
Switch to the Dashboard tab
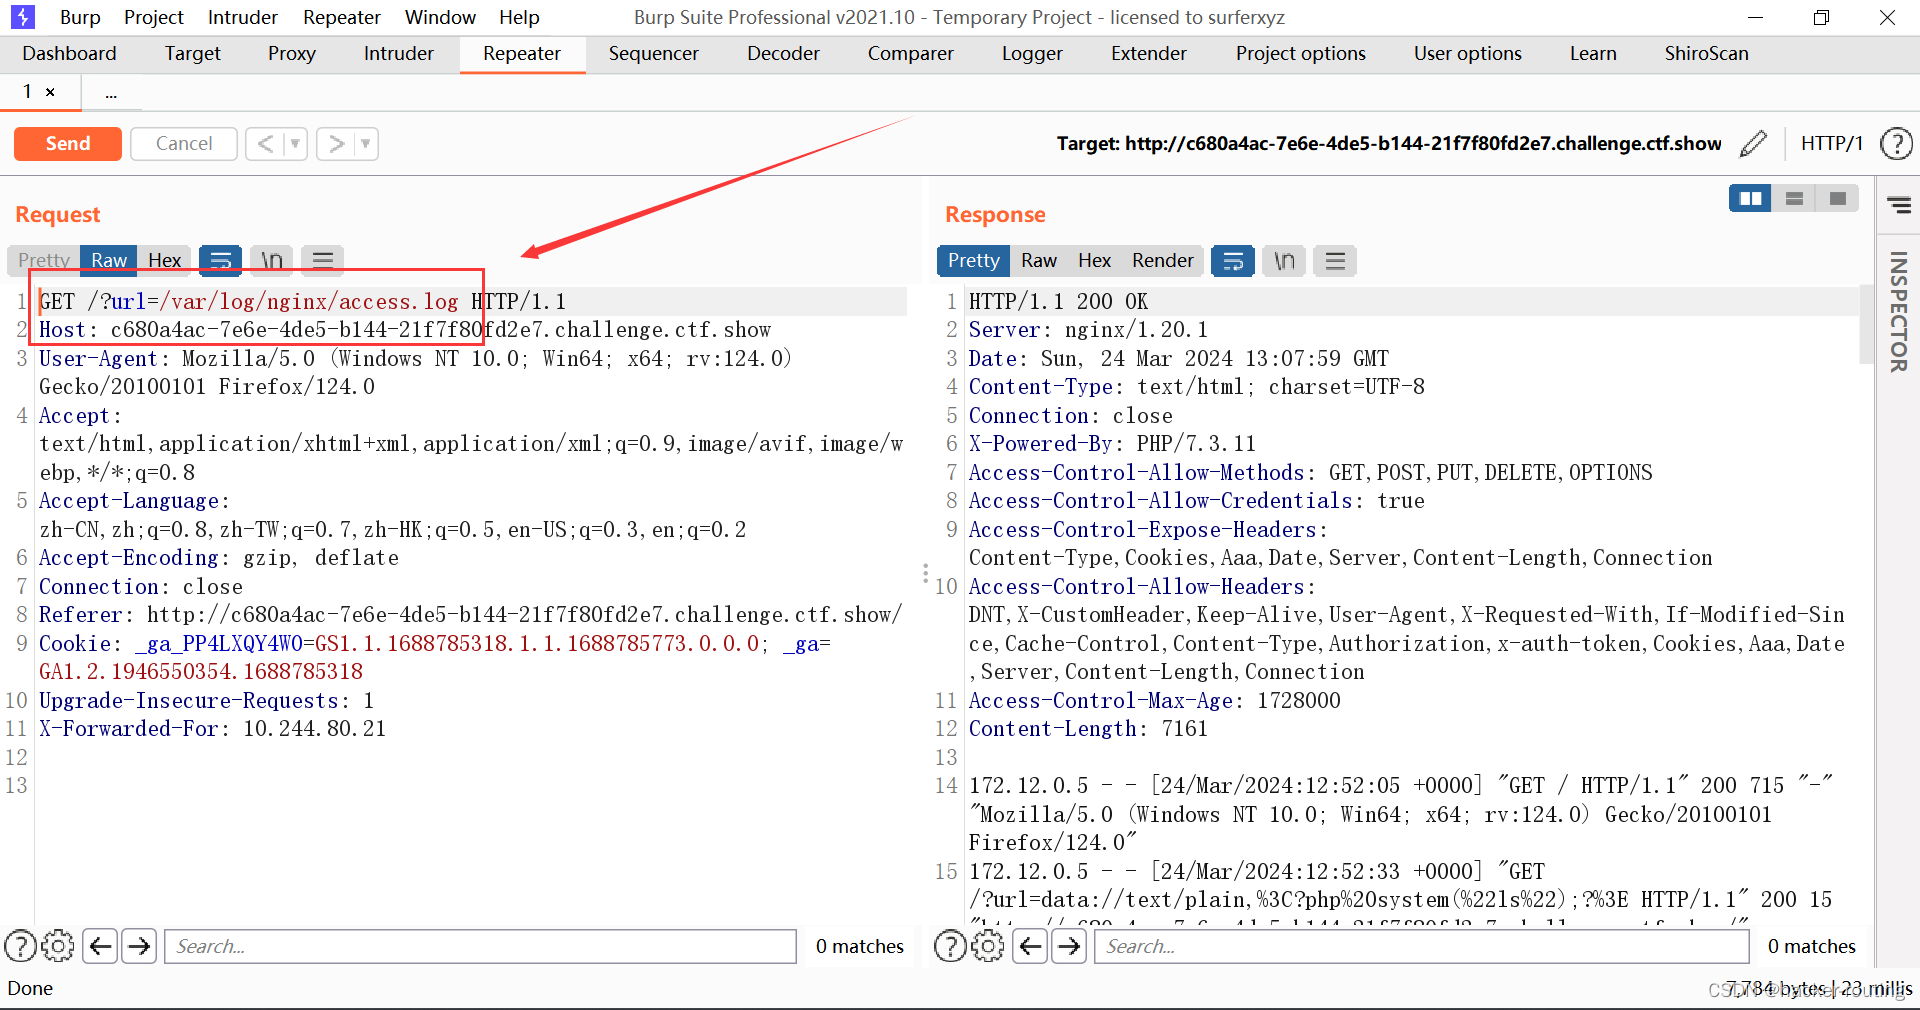(x=70, y=54)
